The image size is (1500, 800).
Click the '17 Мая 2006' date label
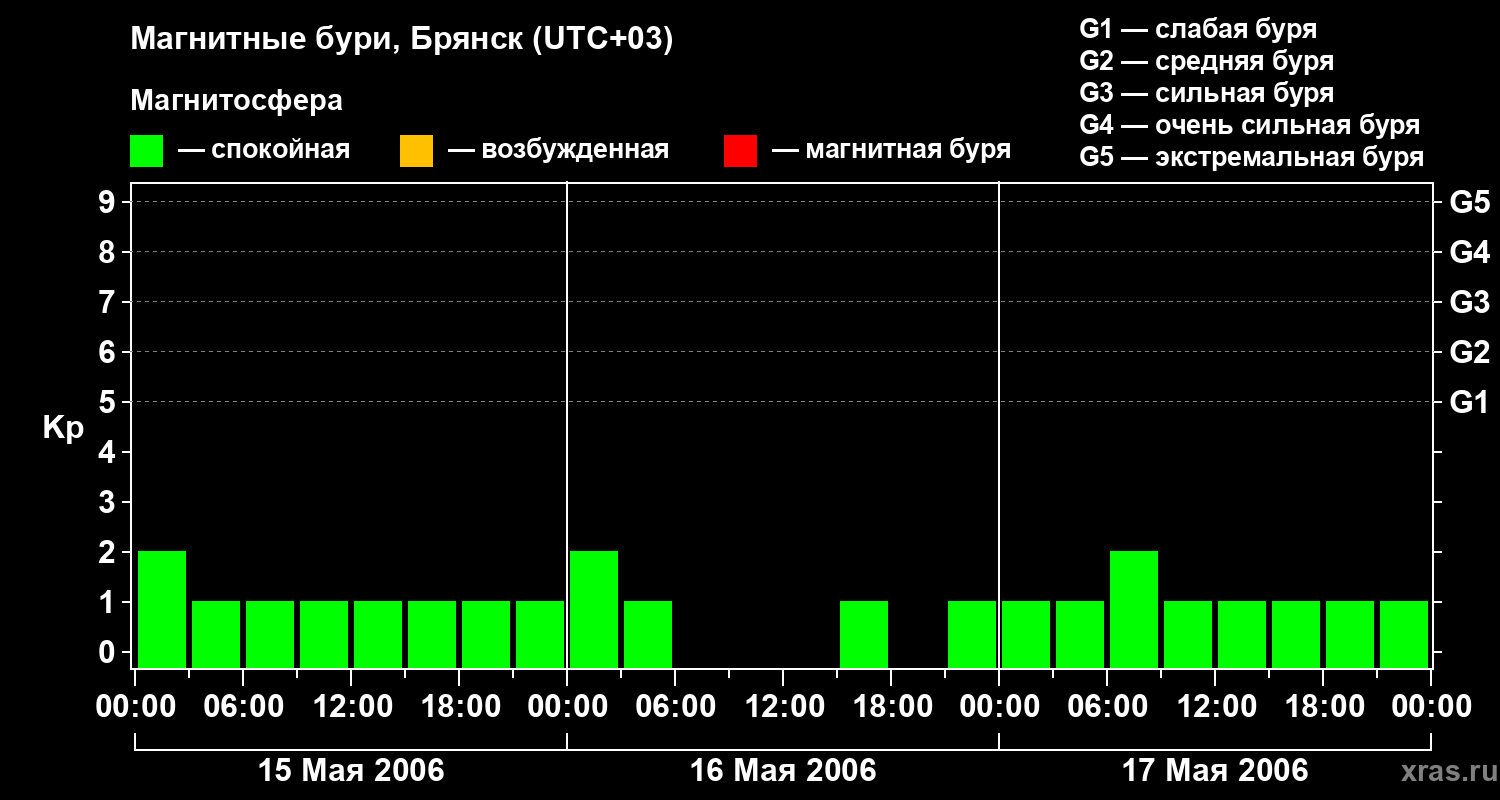point(1215,770)
